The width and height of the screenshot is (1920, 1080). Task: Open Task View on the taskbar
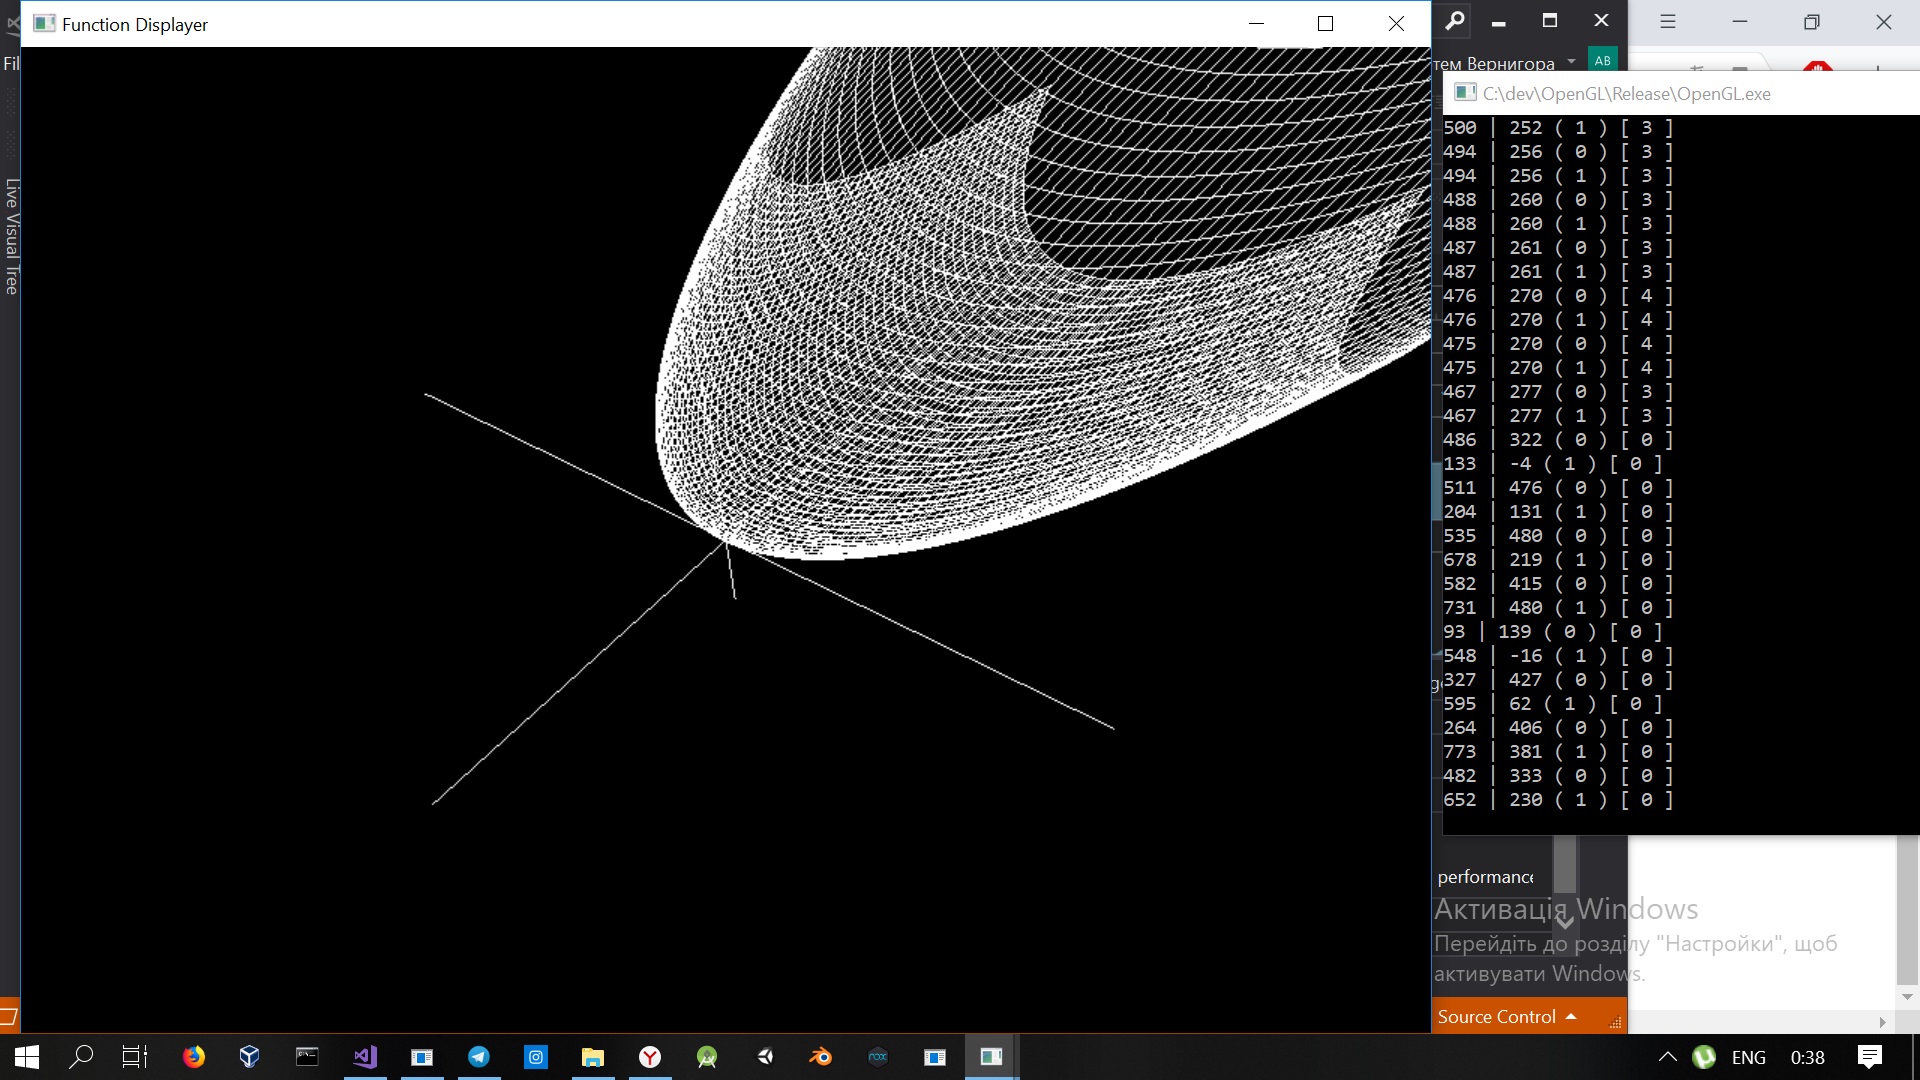click(135, 1057)
